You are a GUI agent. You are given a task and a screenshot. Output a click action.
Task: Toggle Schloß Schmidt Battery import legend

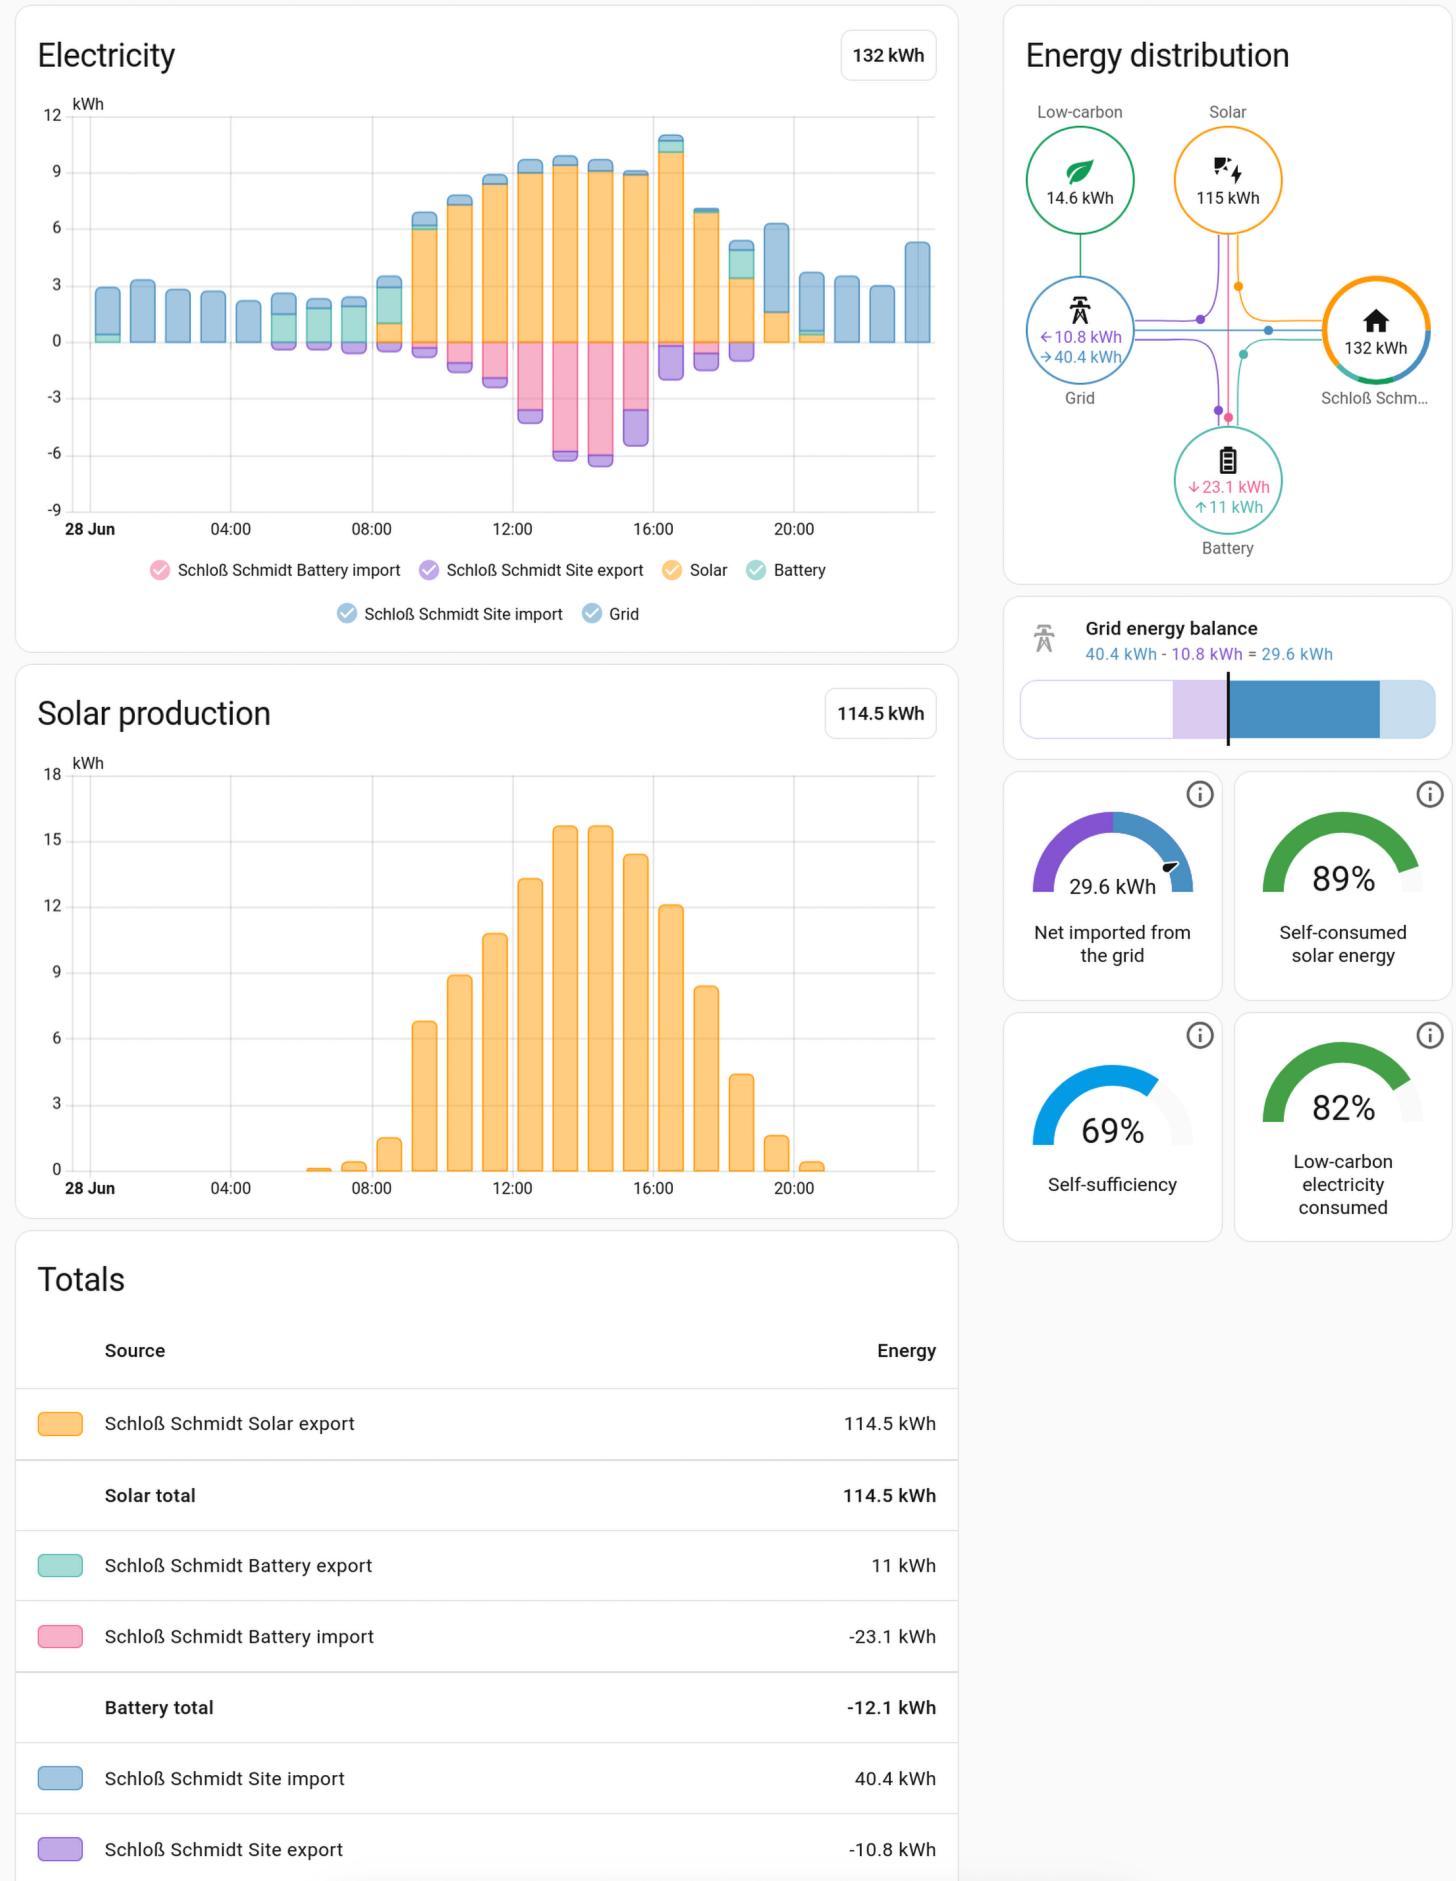click(275, 570)
